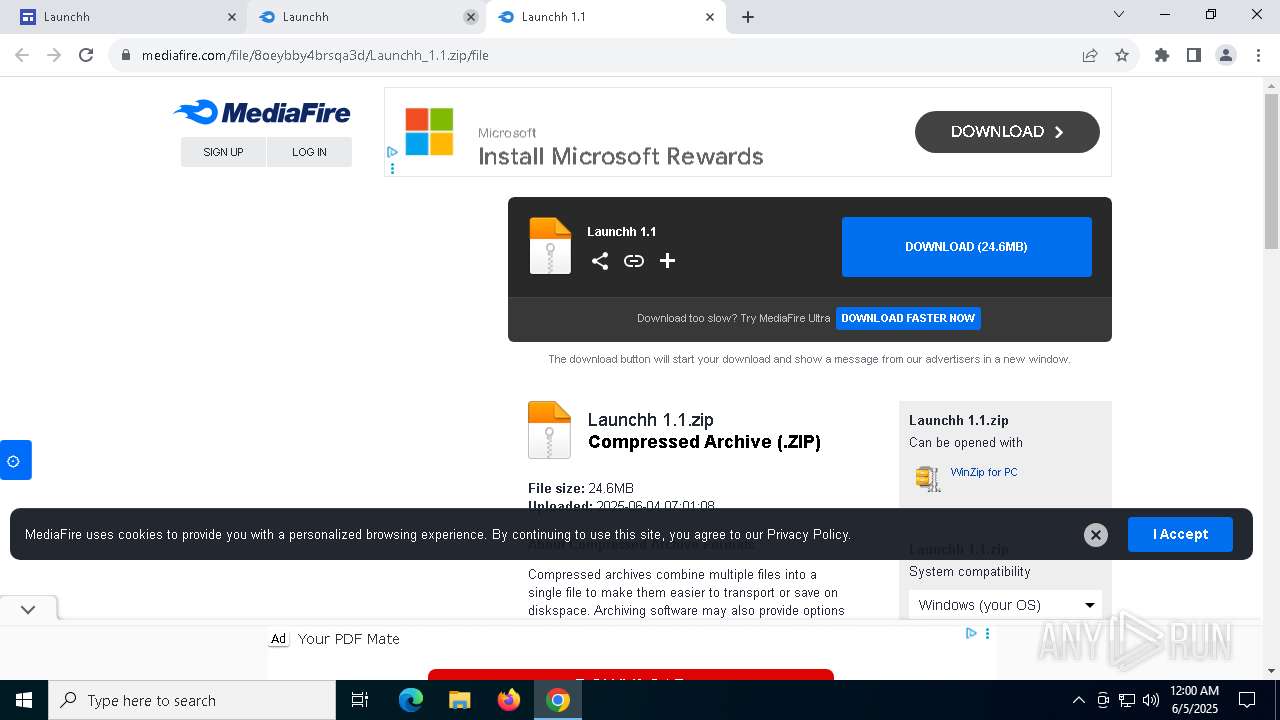Share this page from address bar
This screenshot has height=720, width=1280.
click(1090, 56)
